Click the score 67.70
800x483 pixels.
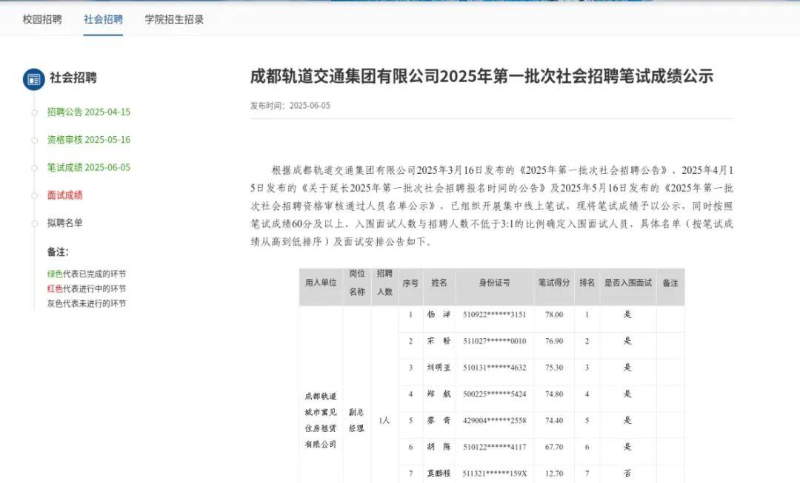click(554, 447)
